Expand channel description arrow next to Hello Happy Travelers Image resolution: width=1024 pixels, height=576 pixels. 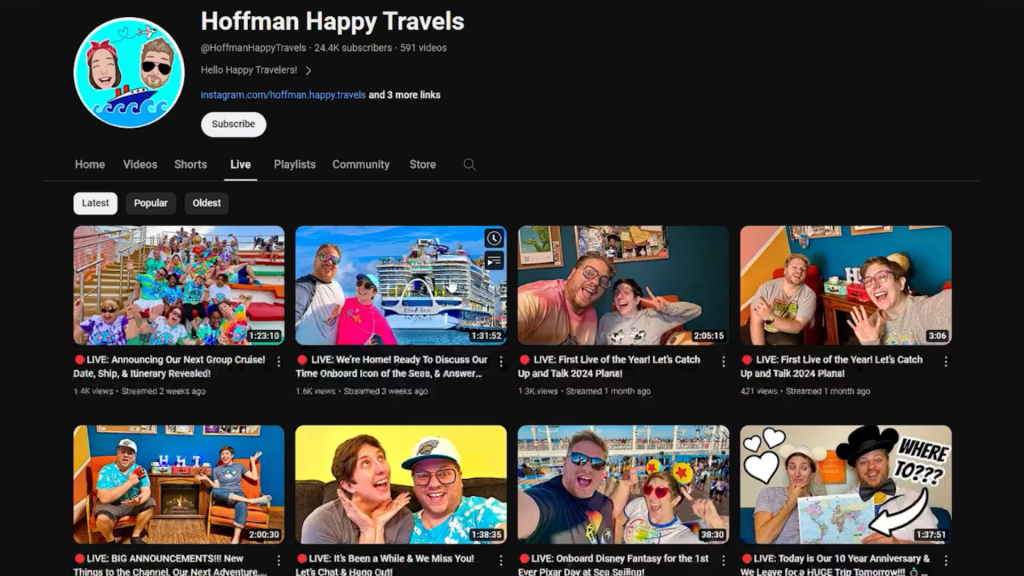coord(308,71)
